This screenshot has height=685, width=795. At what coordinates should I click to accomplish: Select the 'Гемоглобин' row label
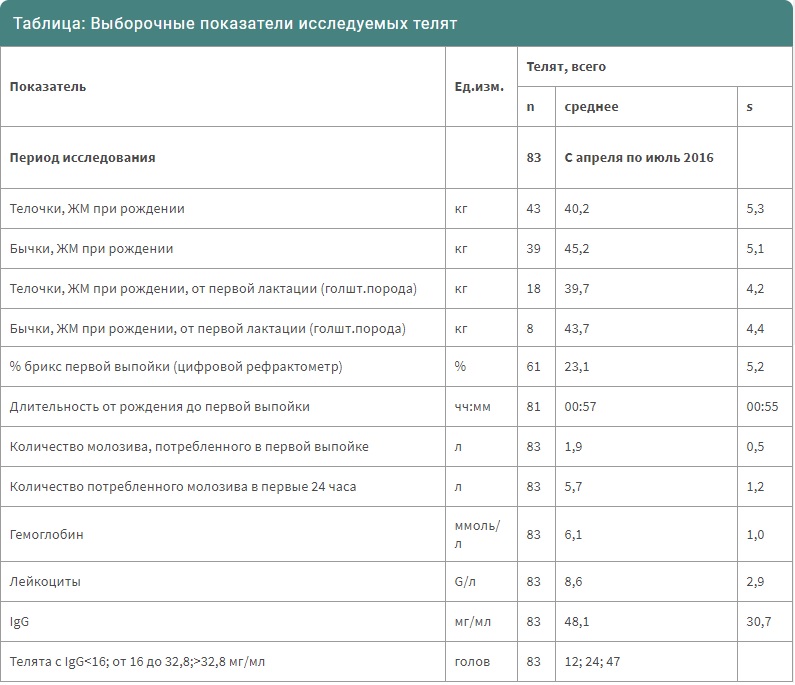[x=46, y=535]
